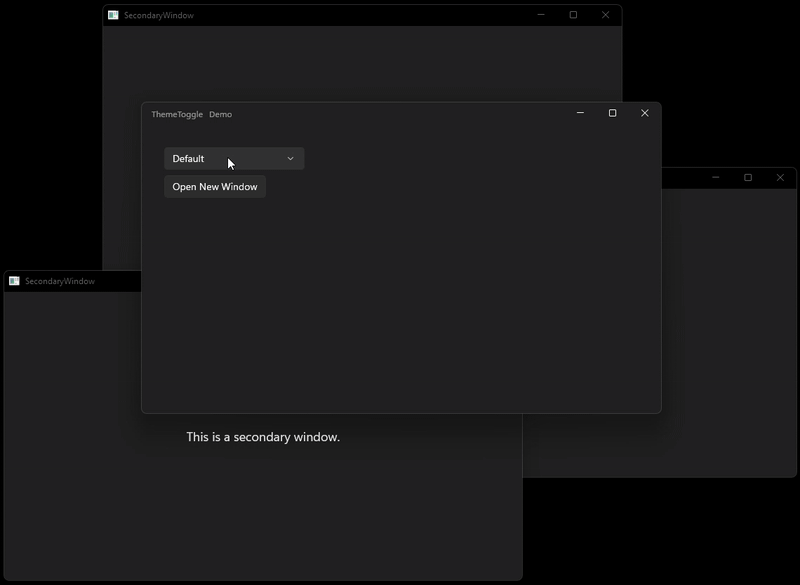
Task: Maximize the topmost SecondaryWindow
Action: (572, 15)
